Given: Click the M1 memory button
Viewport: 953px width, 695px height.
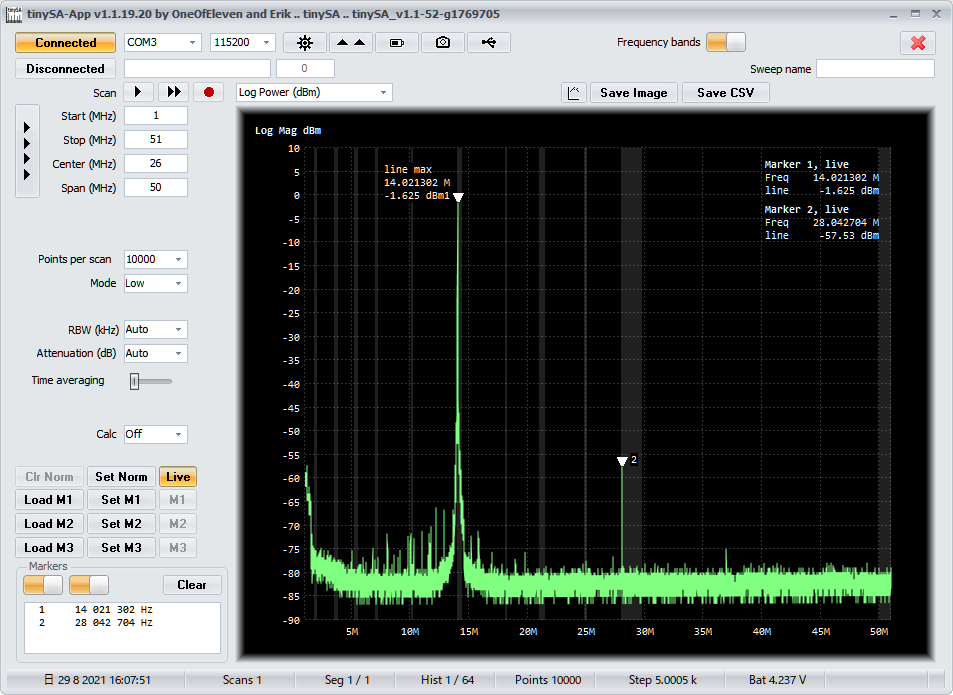Looking at the screenshot, I should click(177, 500).
